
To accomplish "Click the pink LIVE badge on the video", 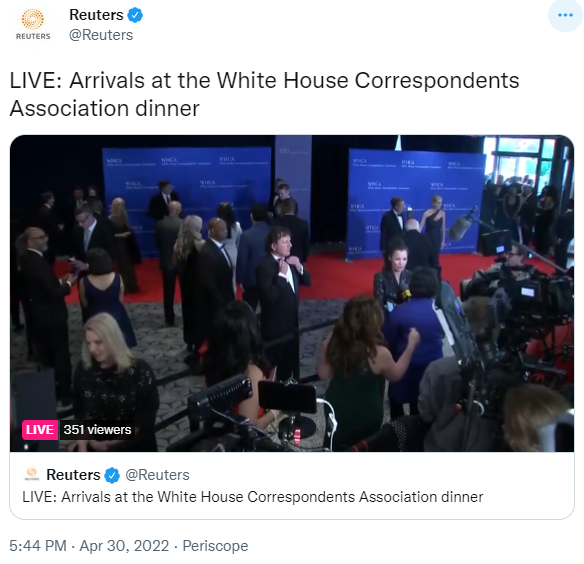I will (x=40, y=430).
